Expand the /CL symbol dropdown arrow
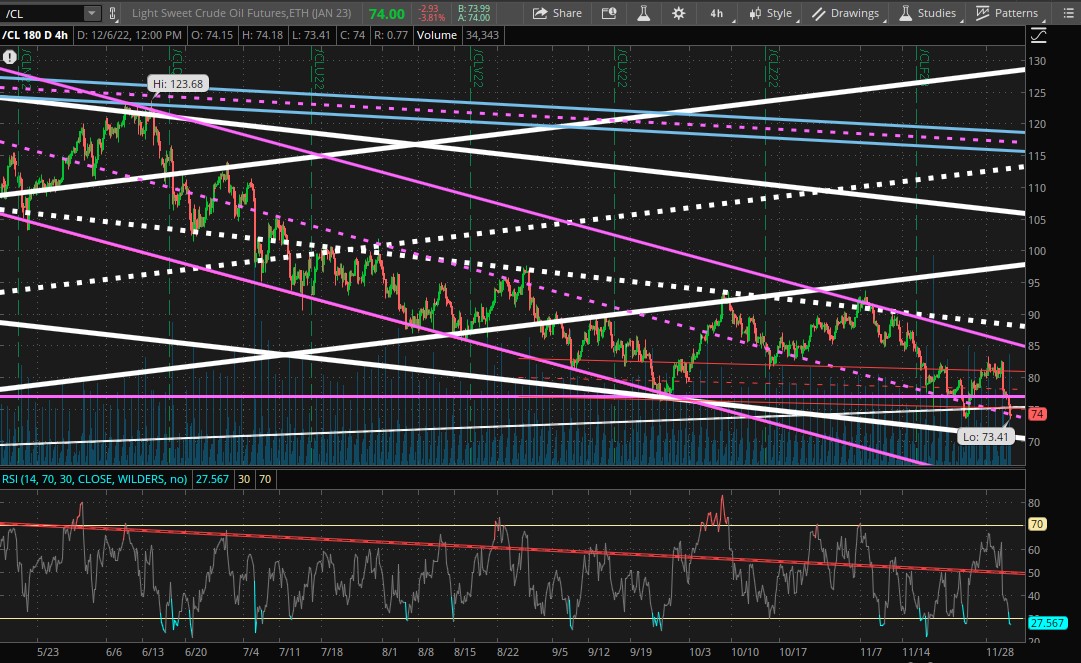 (x=92, y=13)
